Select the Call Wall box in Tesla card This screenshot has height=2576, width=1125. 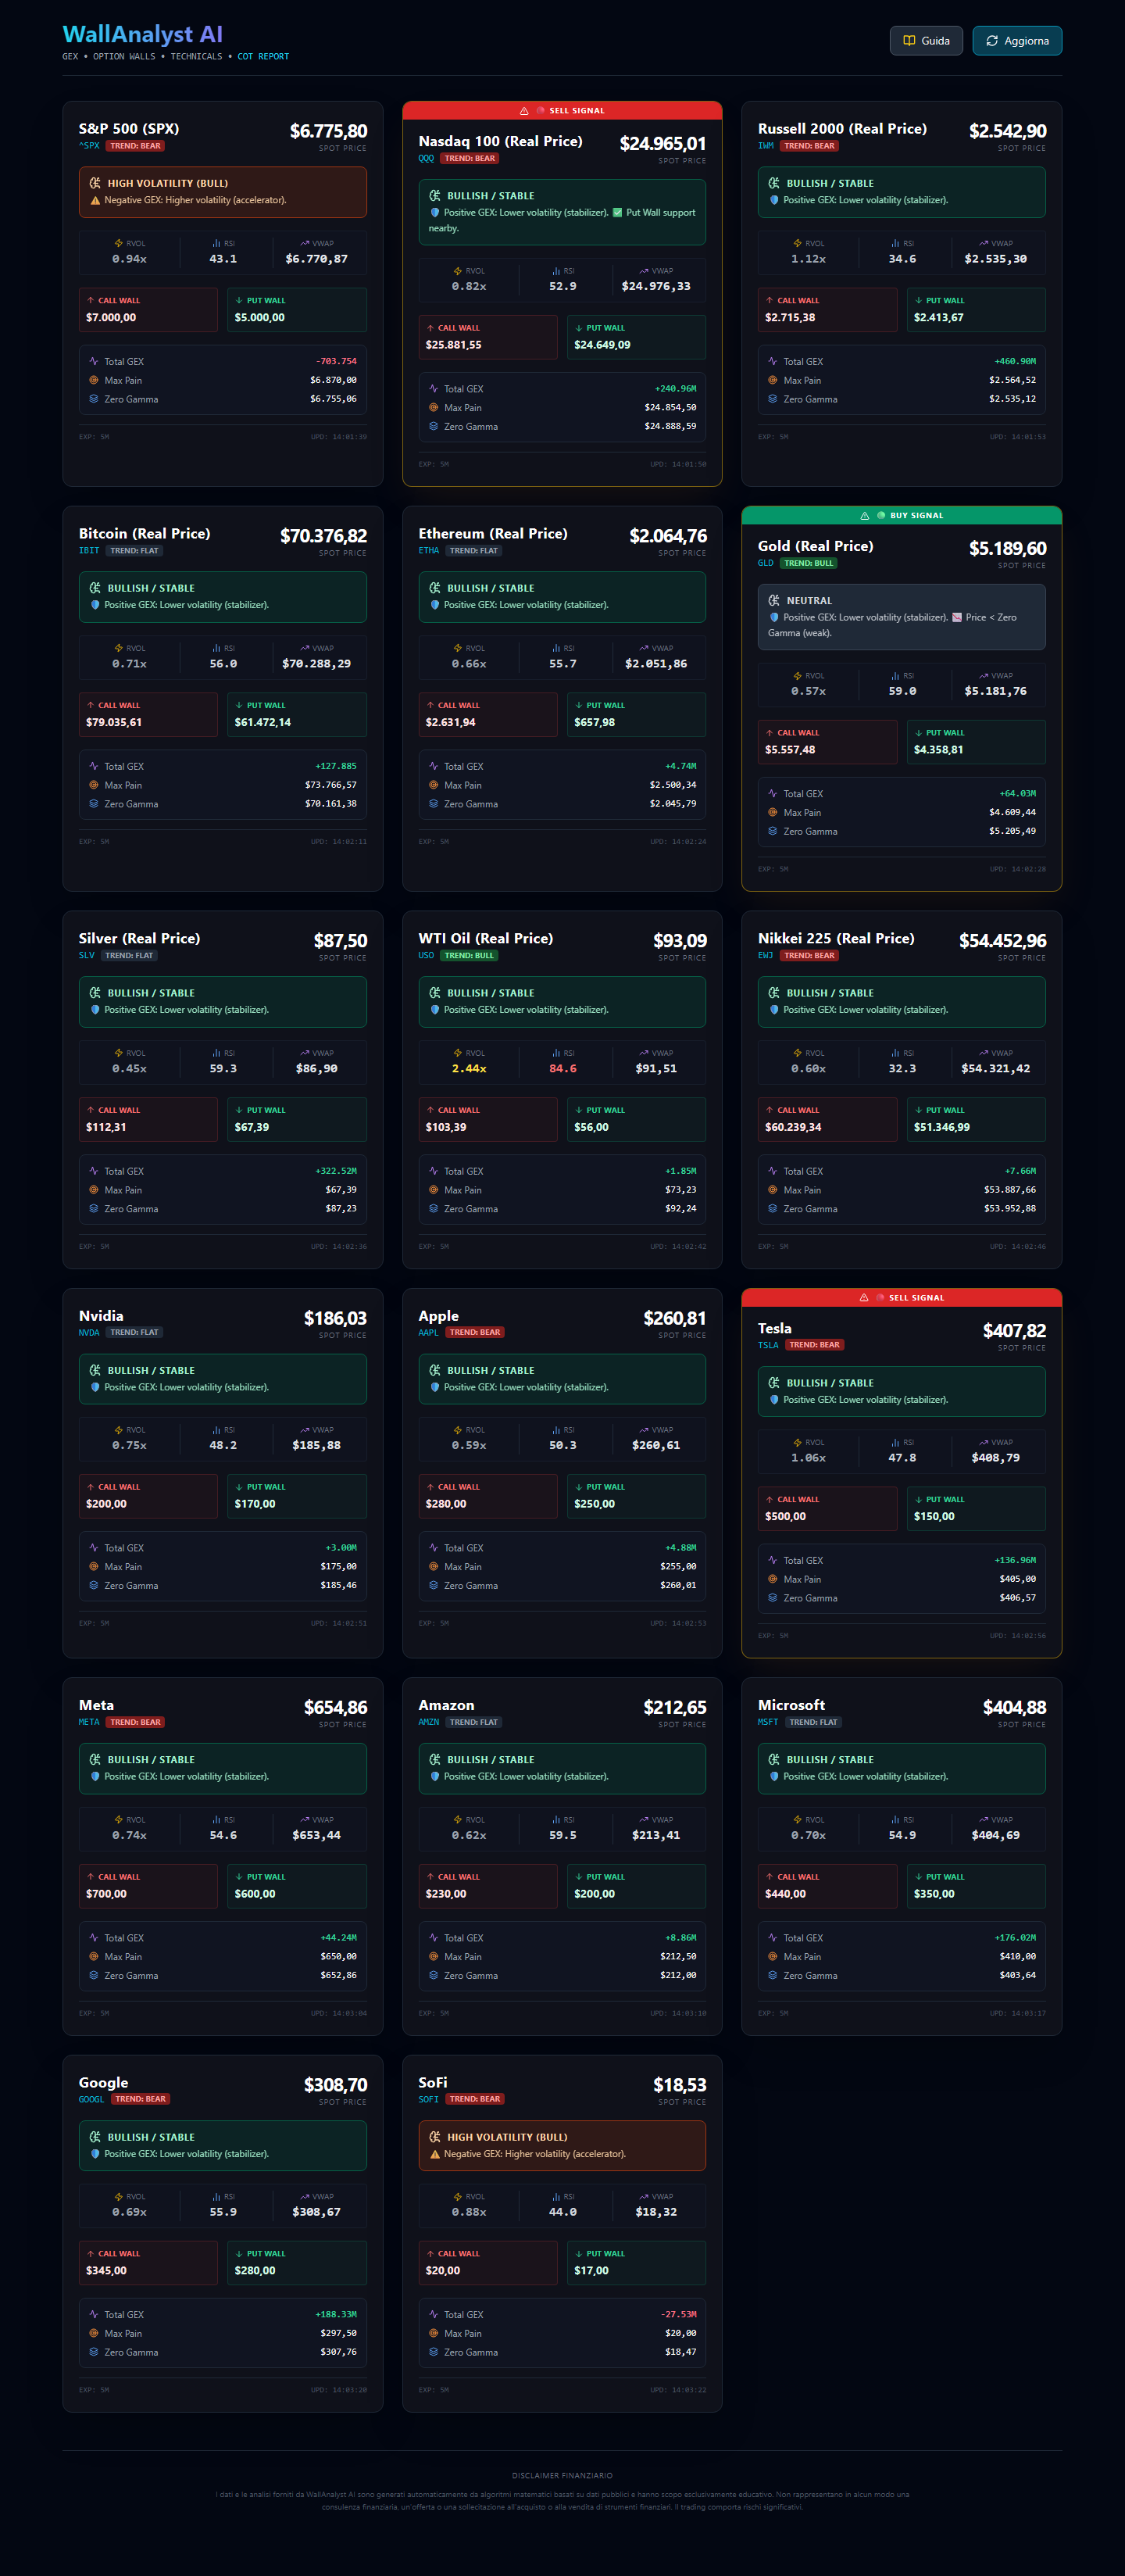point(827,1509)
